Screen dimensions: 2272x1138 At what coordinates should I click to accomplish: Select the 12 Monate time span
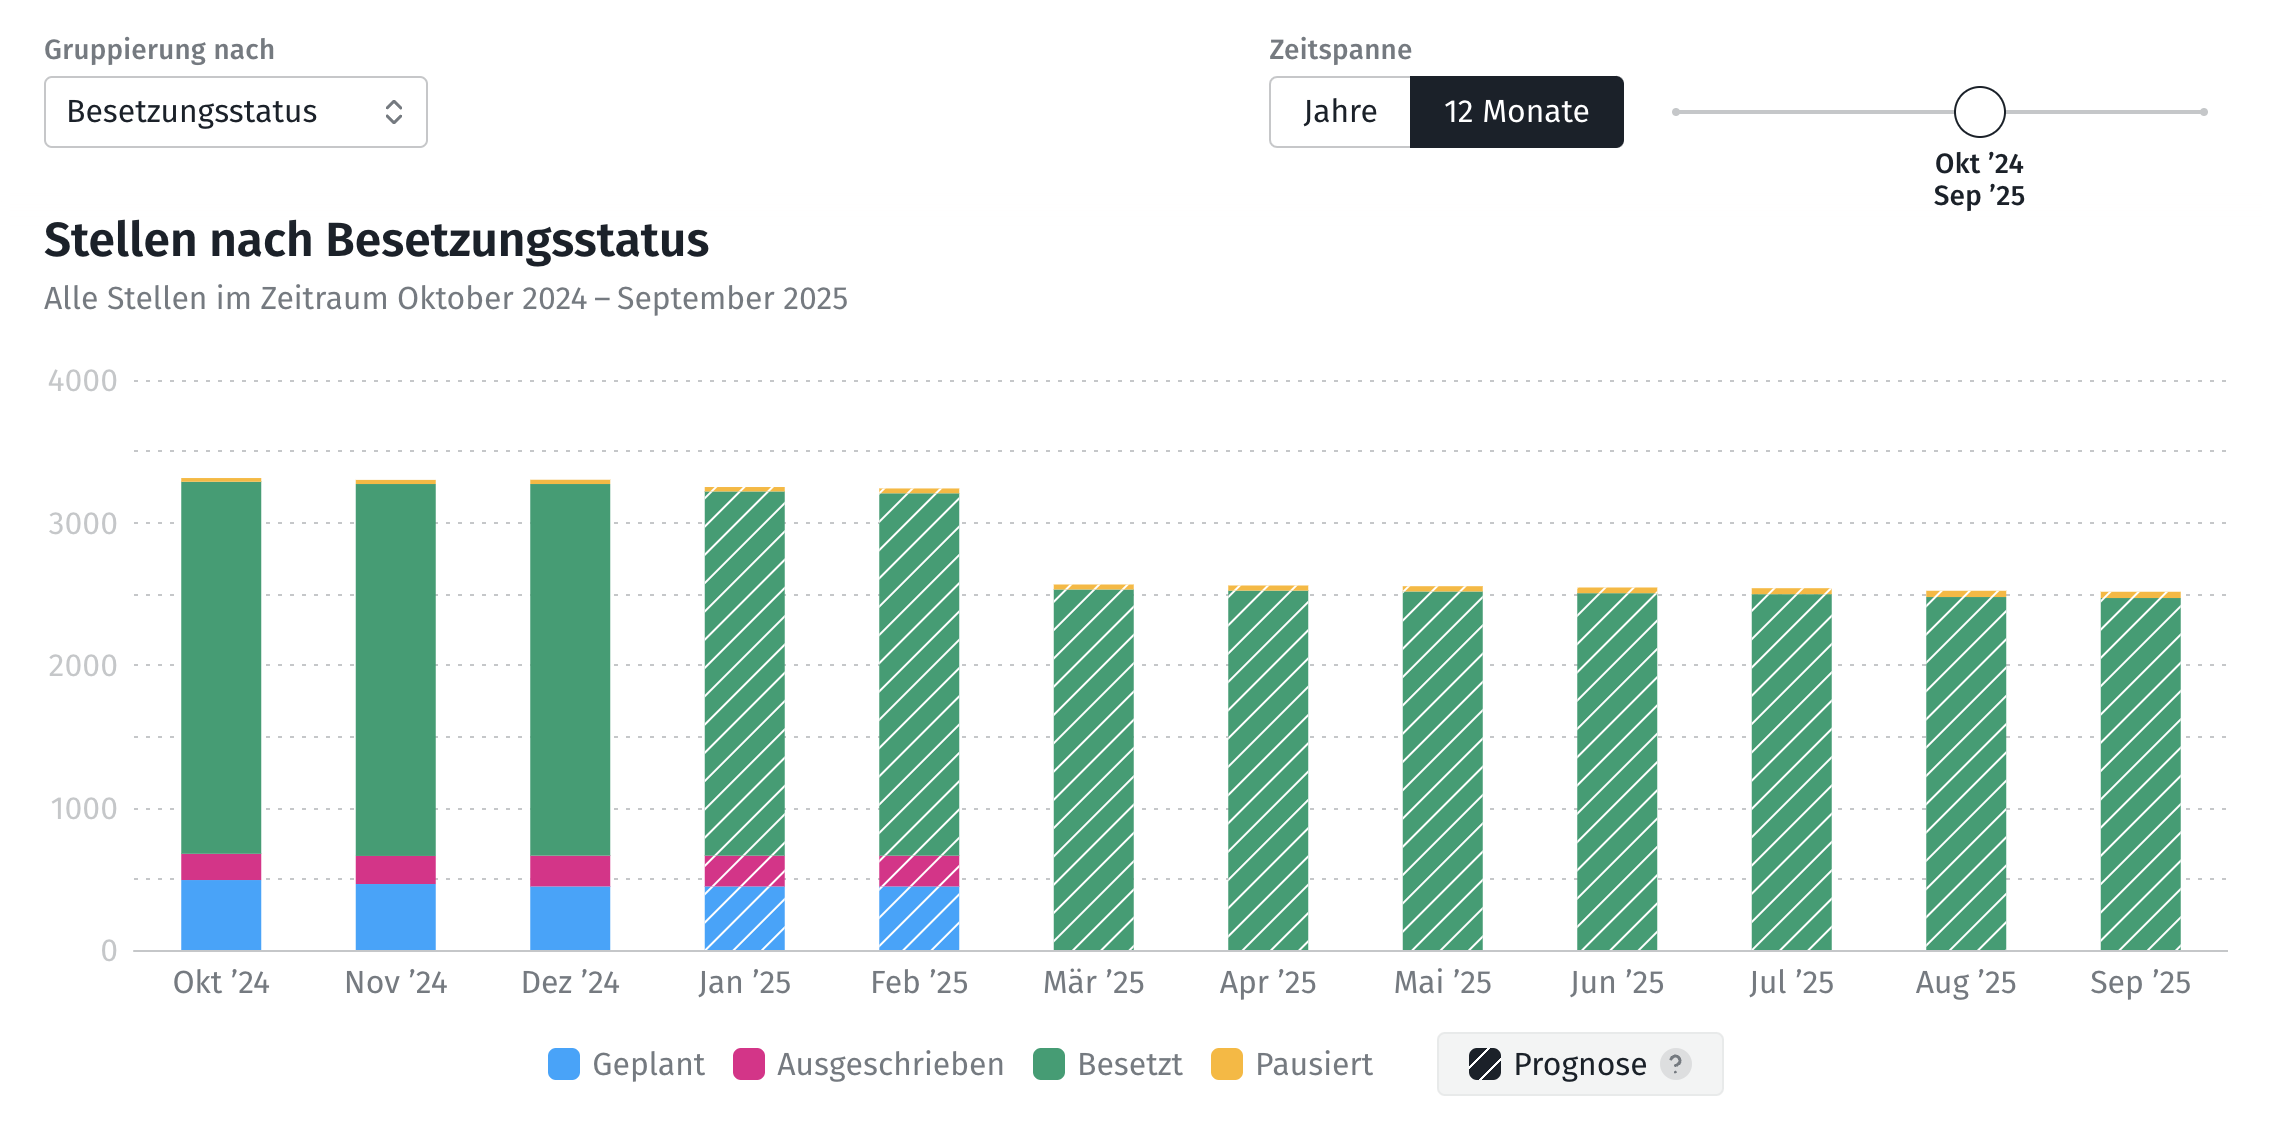[x=1516, y=112]
